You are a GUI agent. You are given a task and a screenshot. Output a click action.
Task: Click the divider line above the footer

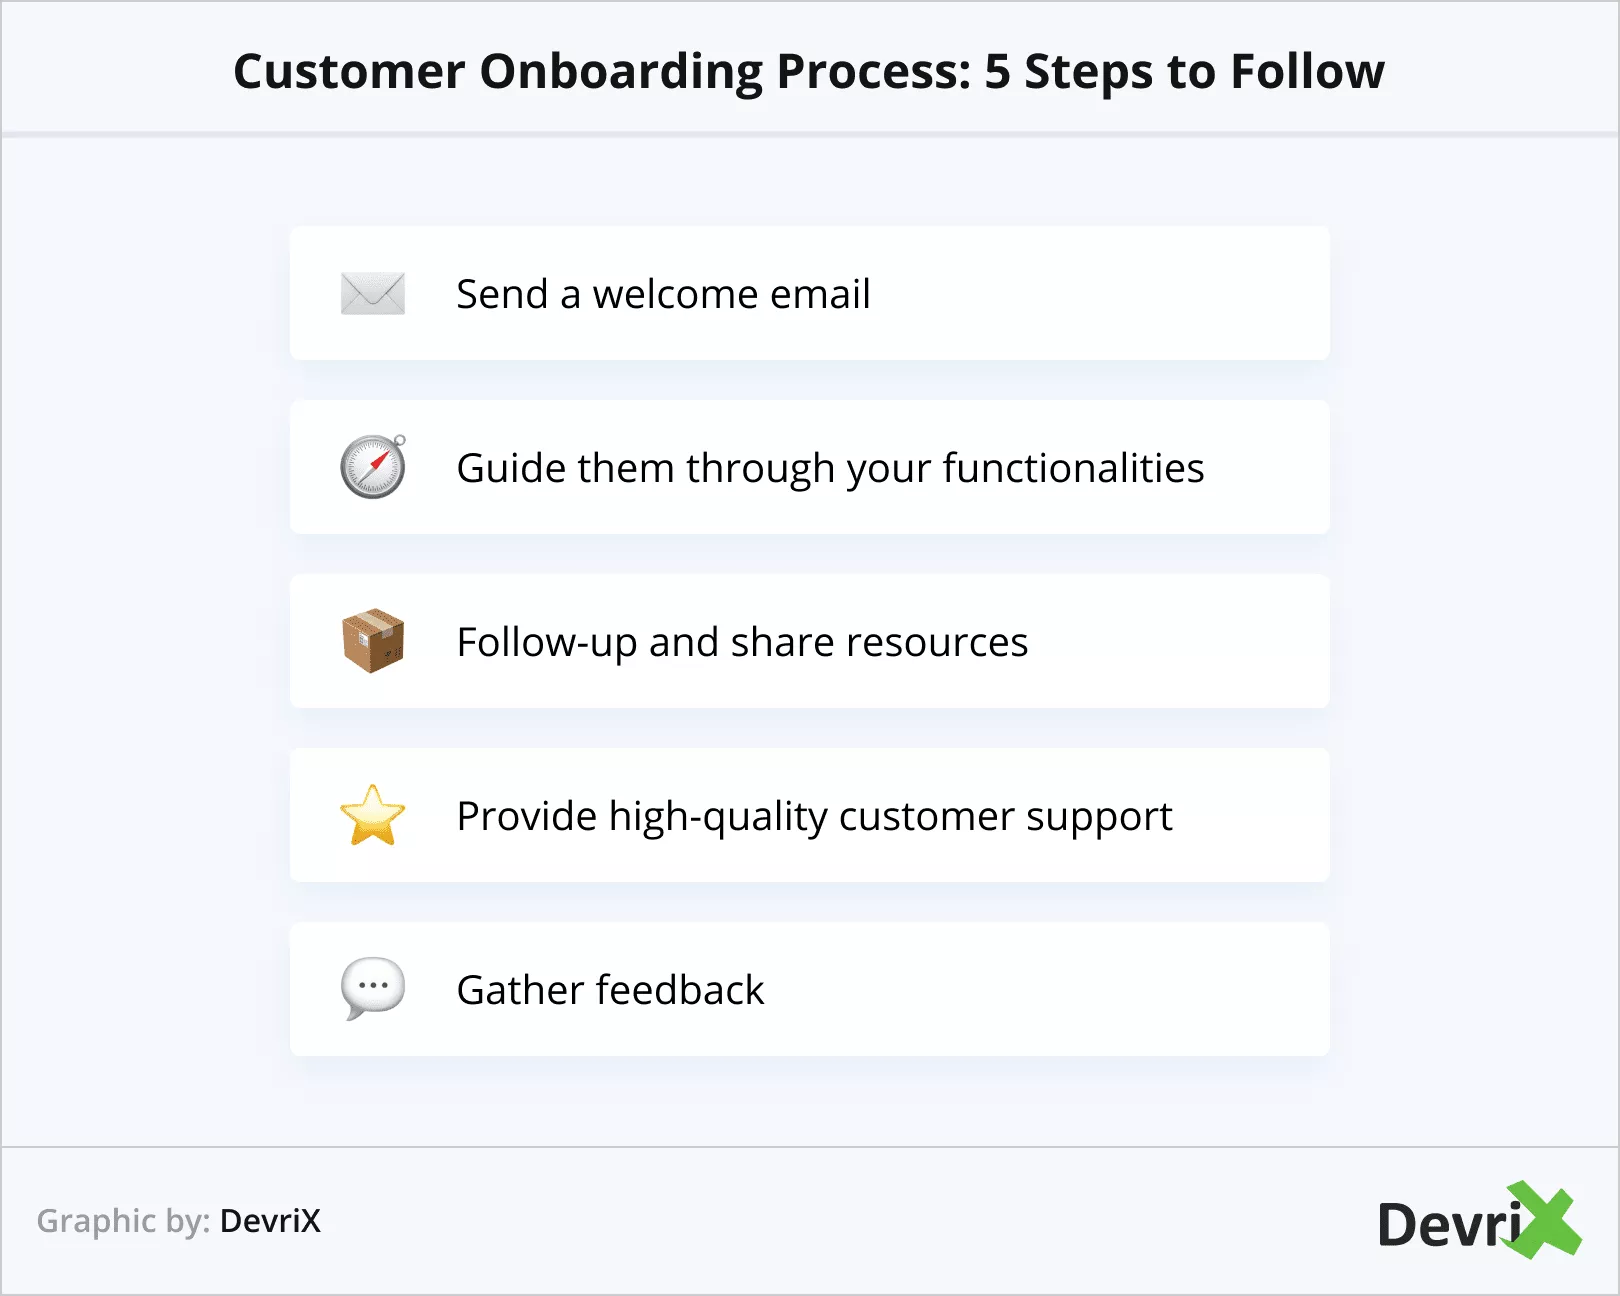pos(810,1146)
